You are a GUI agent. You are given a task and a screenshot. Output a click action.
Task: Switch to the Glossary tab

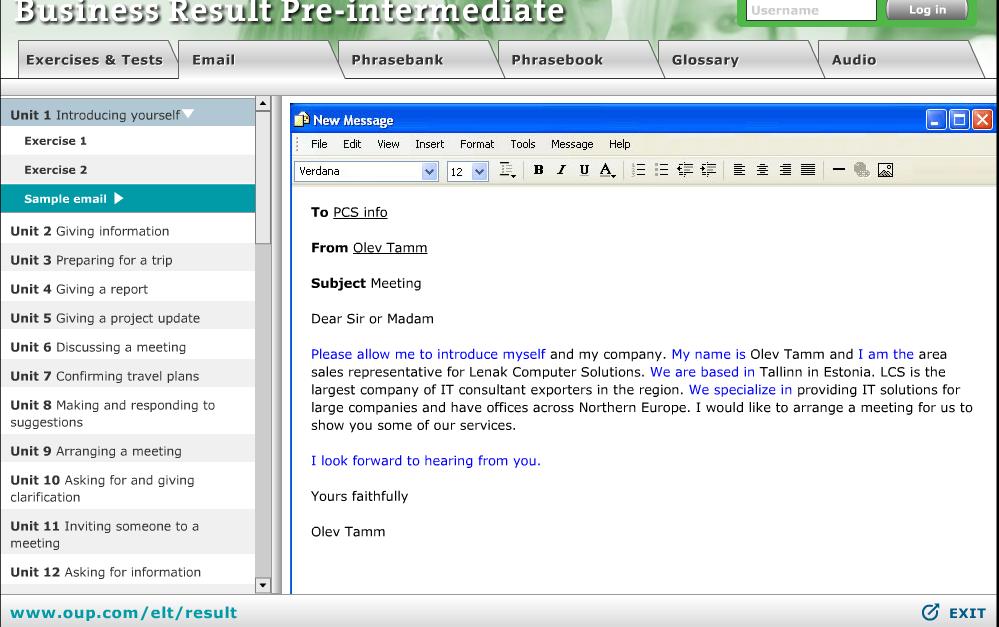737,60
